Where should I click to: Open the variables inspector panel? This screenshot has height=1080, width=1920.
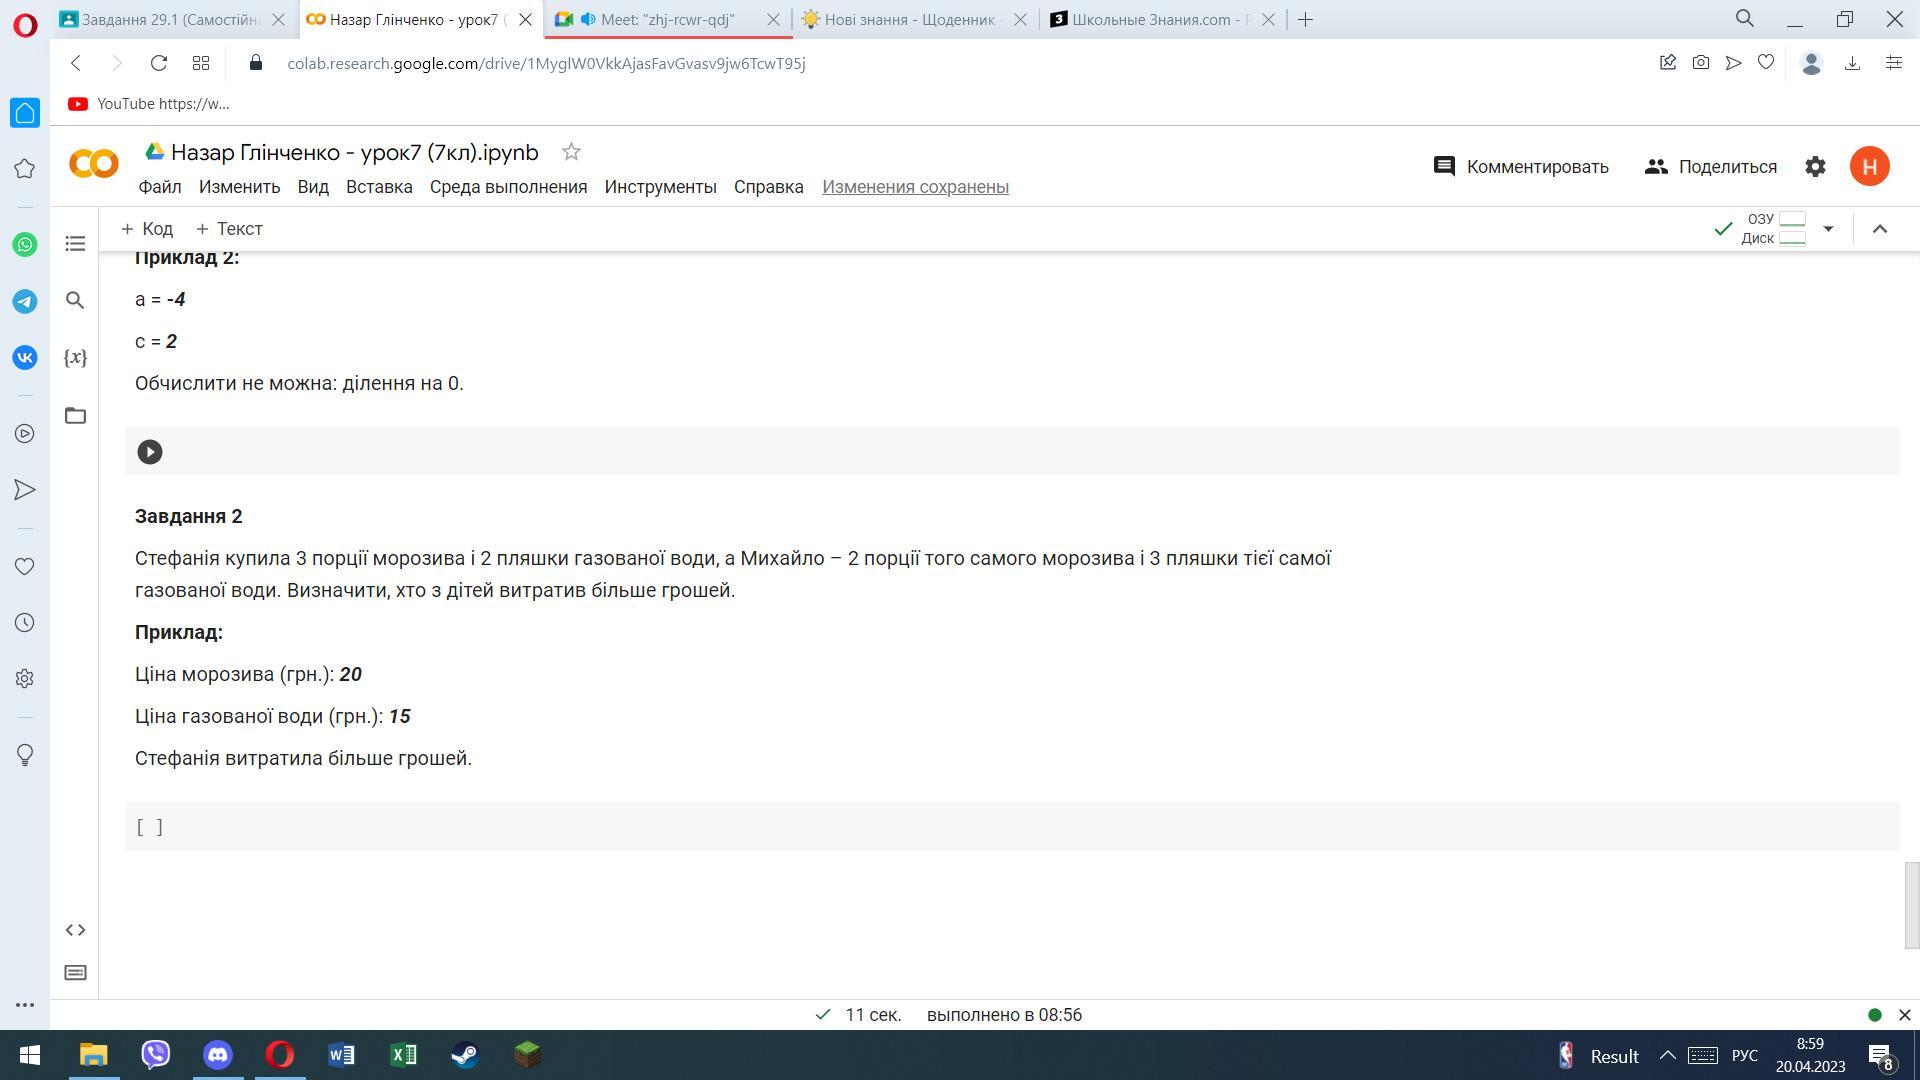click(x=75, y=357)
